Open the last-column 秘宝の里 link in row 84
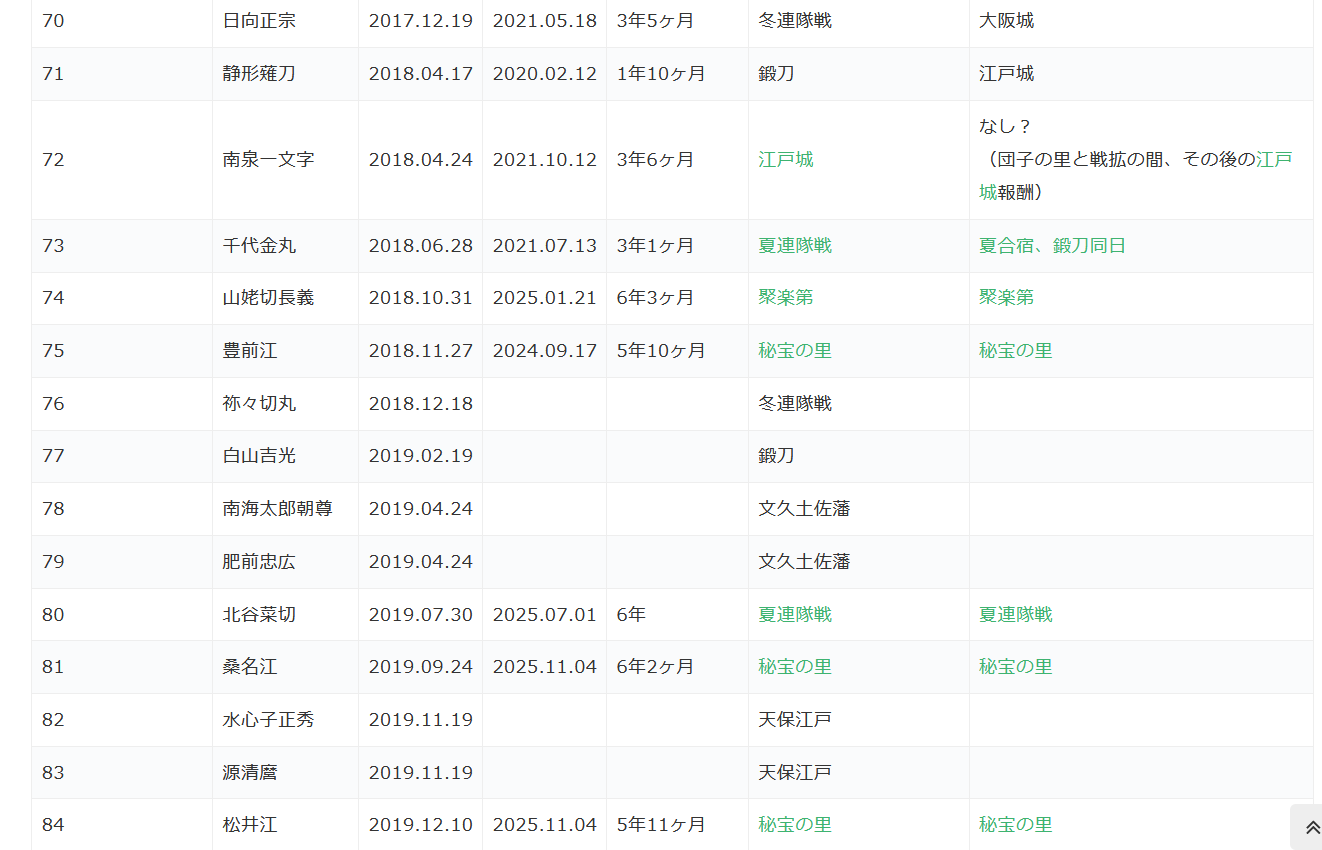The image size is (1322, 850). 1015,825
